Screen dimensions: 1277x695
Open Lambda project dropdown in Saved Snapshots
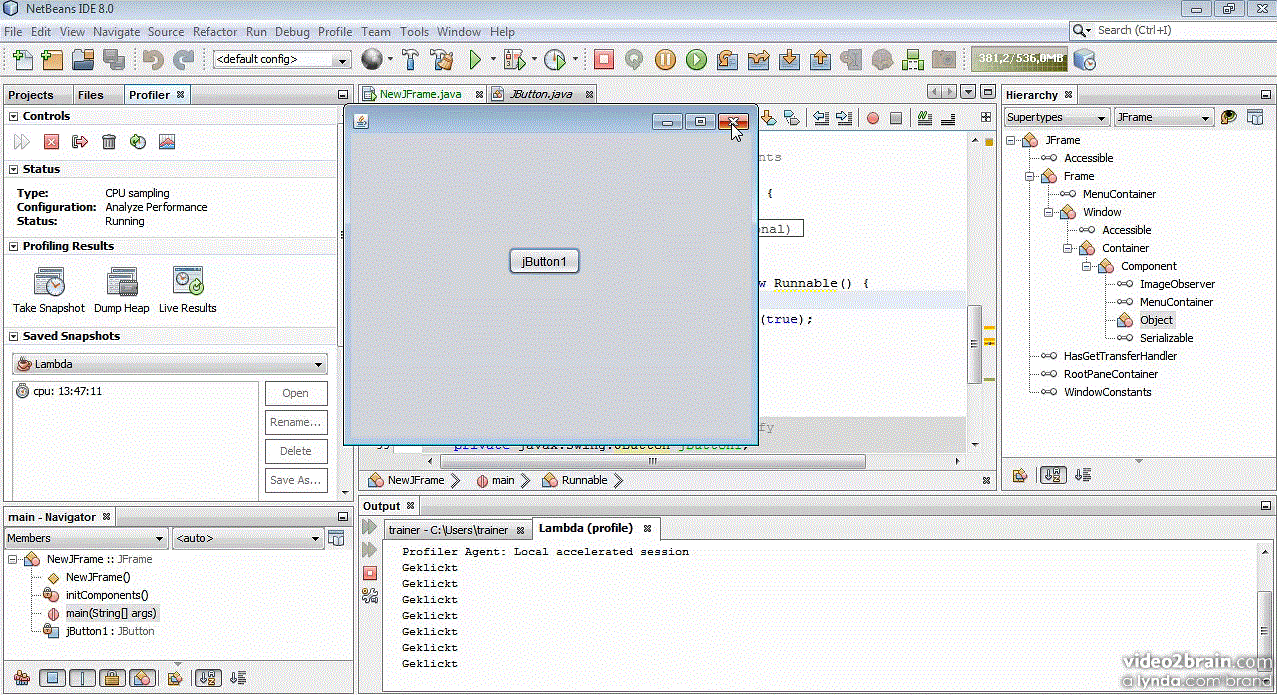(x=169, y=364)
